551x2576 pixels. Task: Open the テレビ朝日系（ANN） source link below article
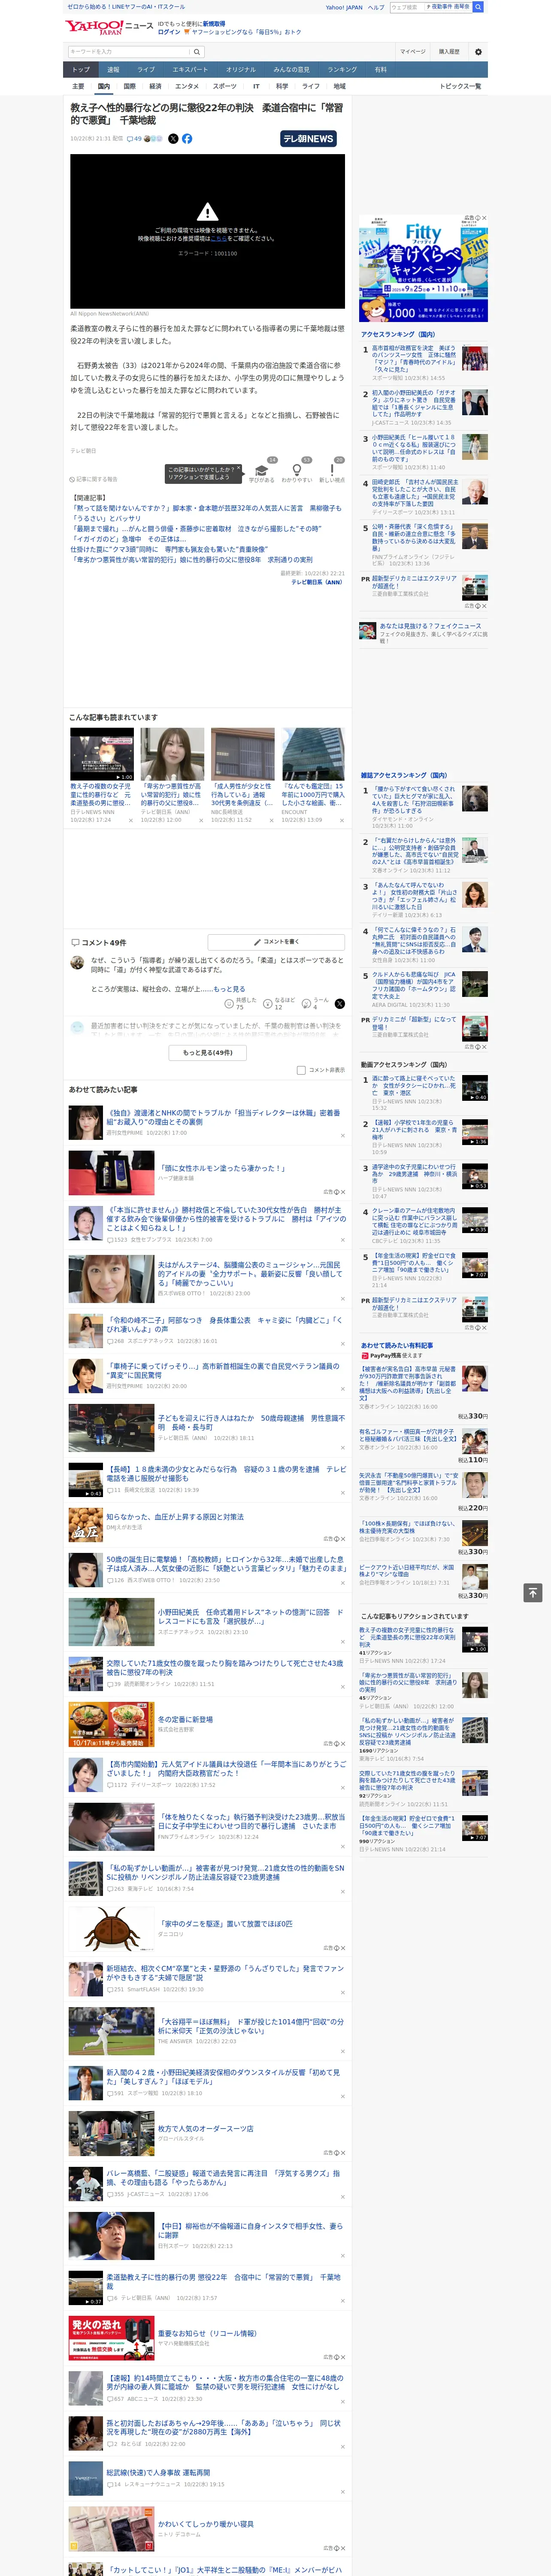pyautogui.click(x=317, y=582)
